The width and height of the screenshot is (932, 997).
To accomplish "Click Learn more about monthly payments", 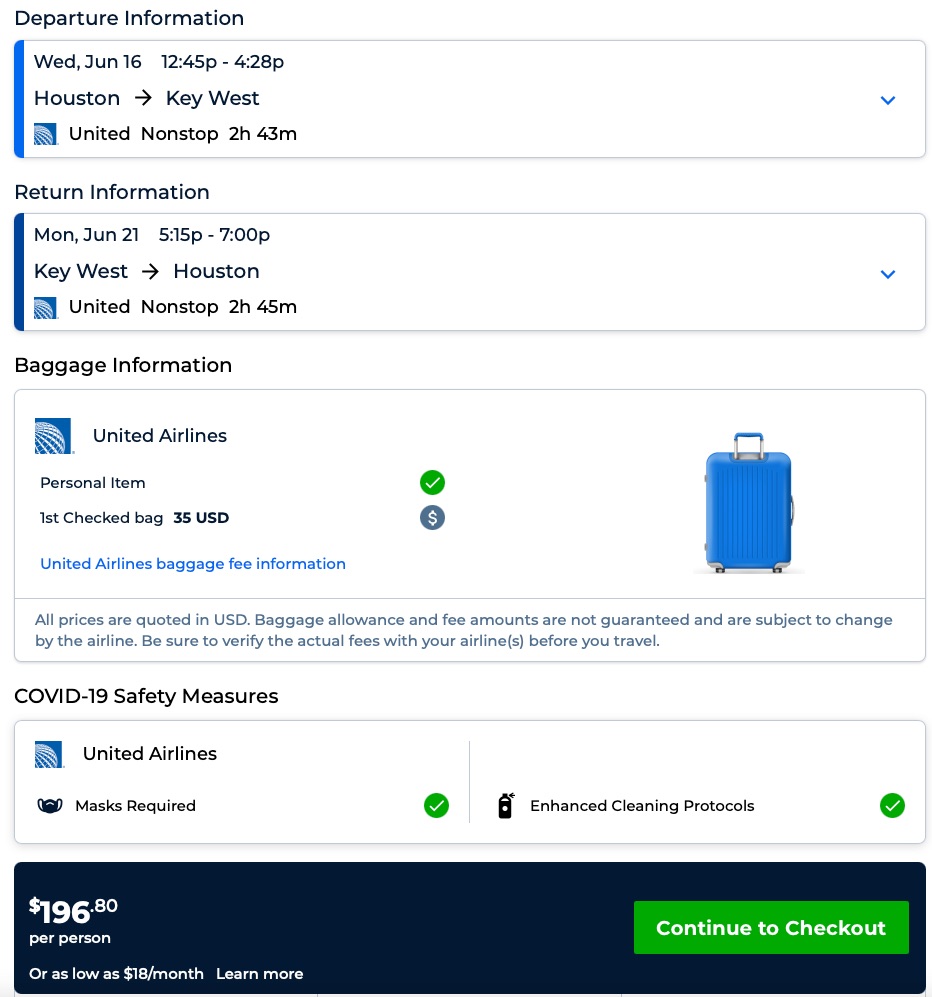I will click(259, 974).
